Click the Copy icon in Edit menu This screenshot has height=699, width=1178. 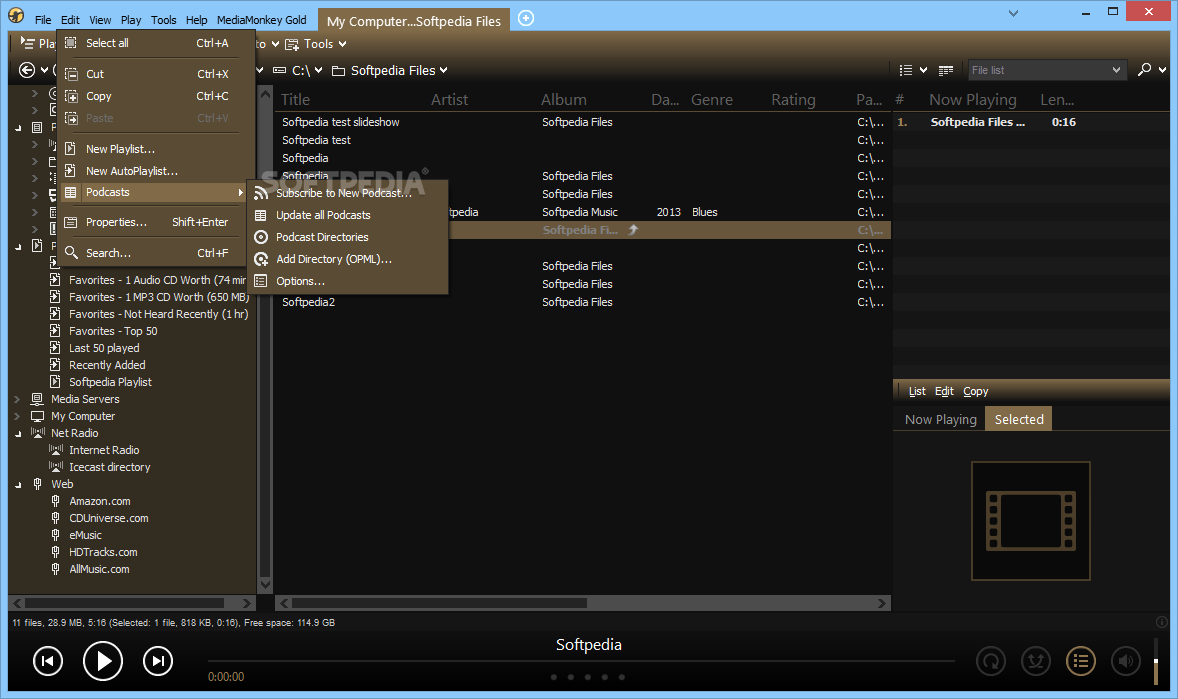click(x=71, y=96)
